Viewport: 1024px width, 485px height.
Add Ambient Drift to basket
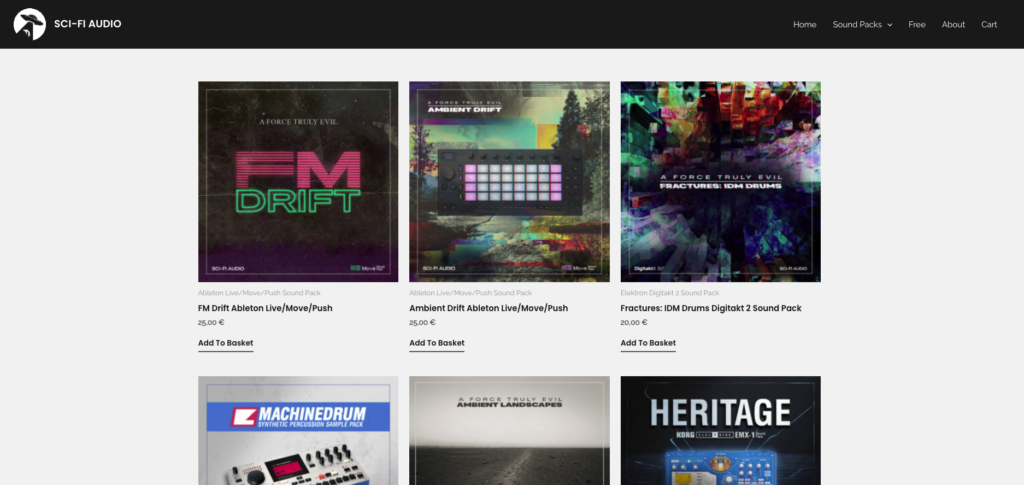point(437,343)
